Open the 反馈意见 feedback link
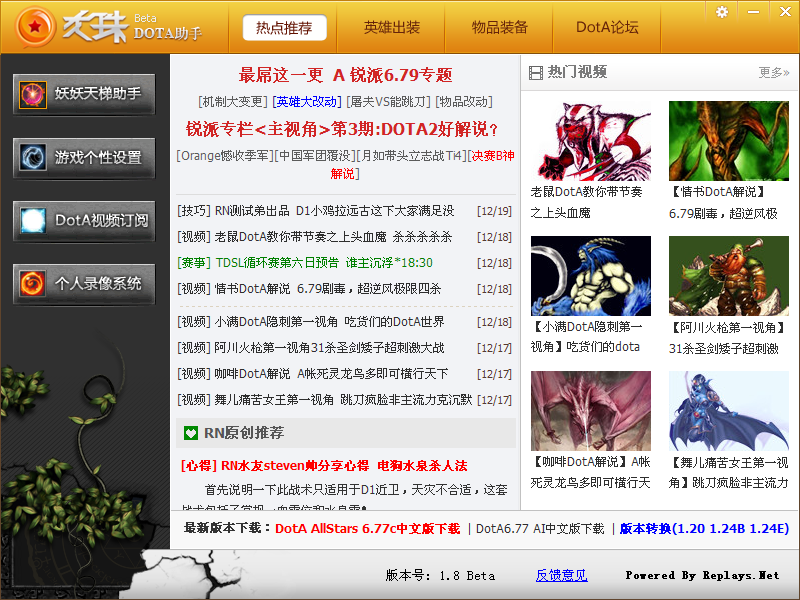The image size is (800, 600). tap(561, 576)
